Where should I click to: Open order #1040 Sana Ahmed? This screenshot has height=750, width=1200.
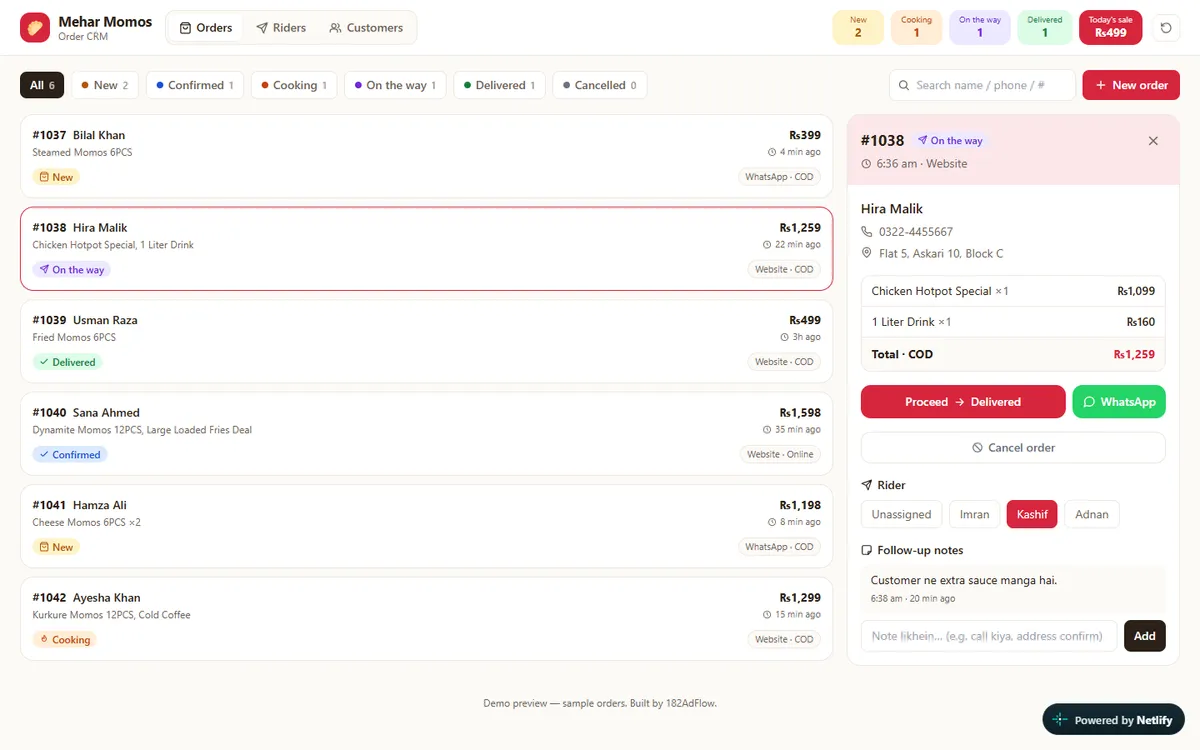coord(426,434)
